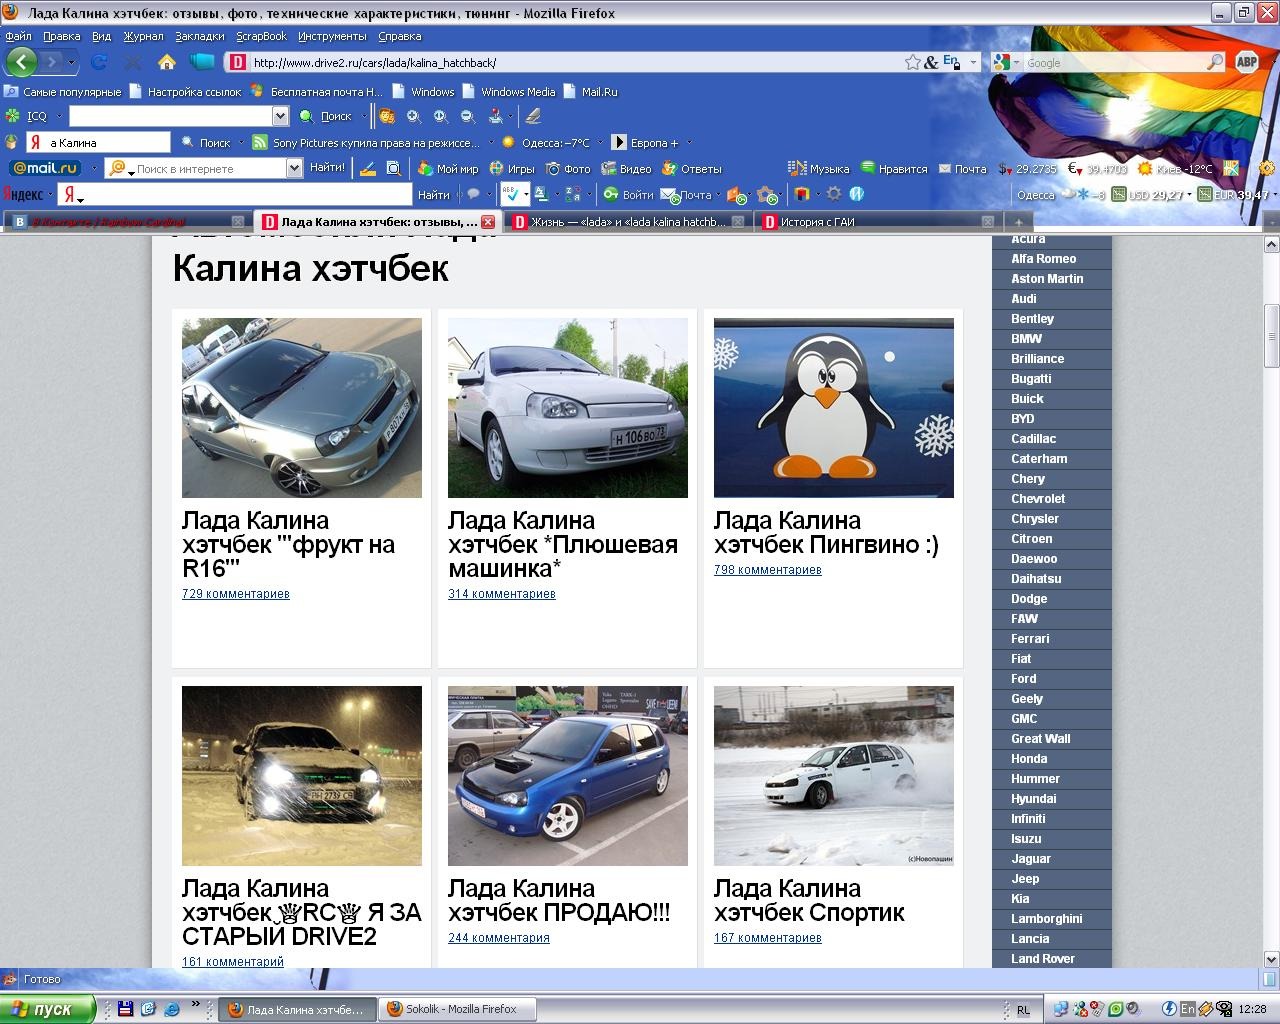1280x1024 pixels.
Task: Open the 729 комментариев link
Action: 236,594
